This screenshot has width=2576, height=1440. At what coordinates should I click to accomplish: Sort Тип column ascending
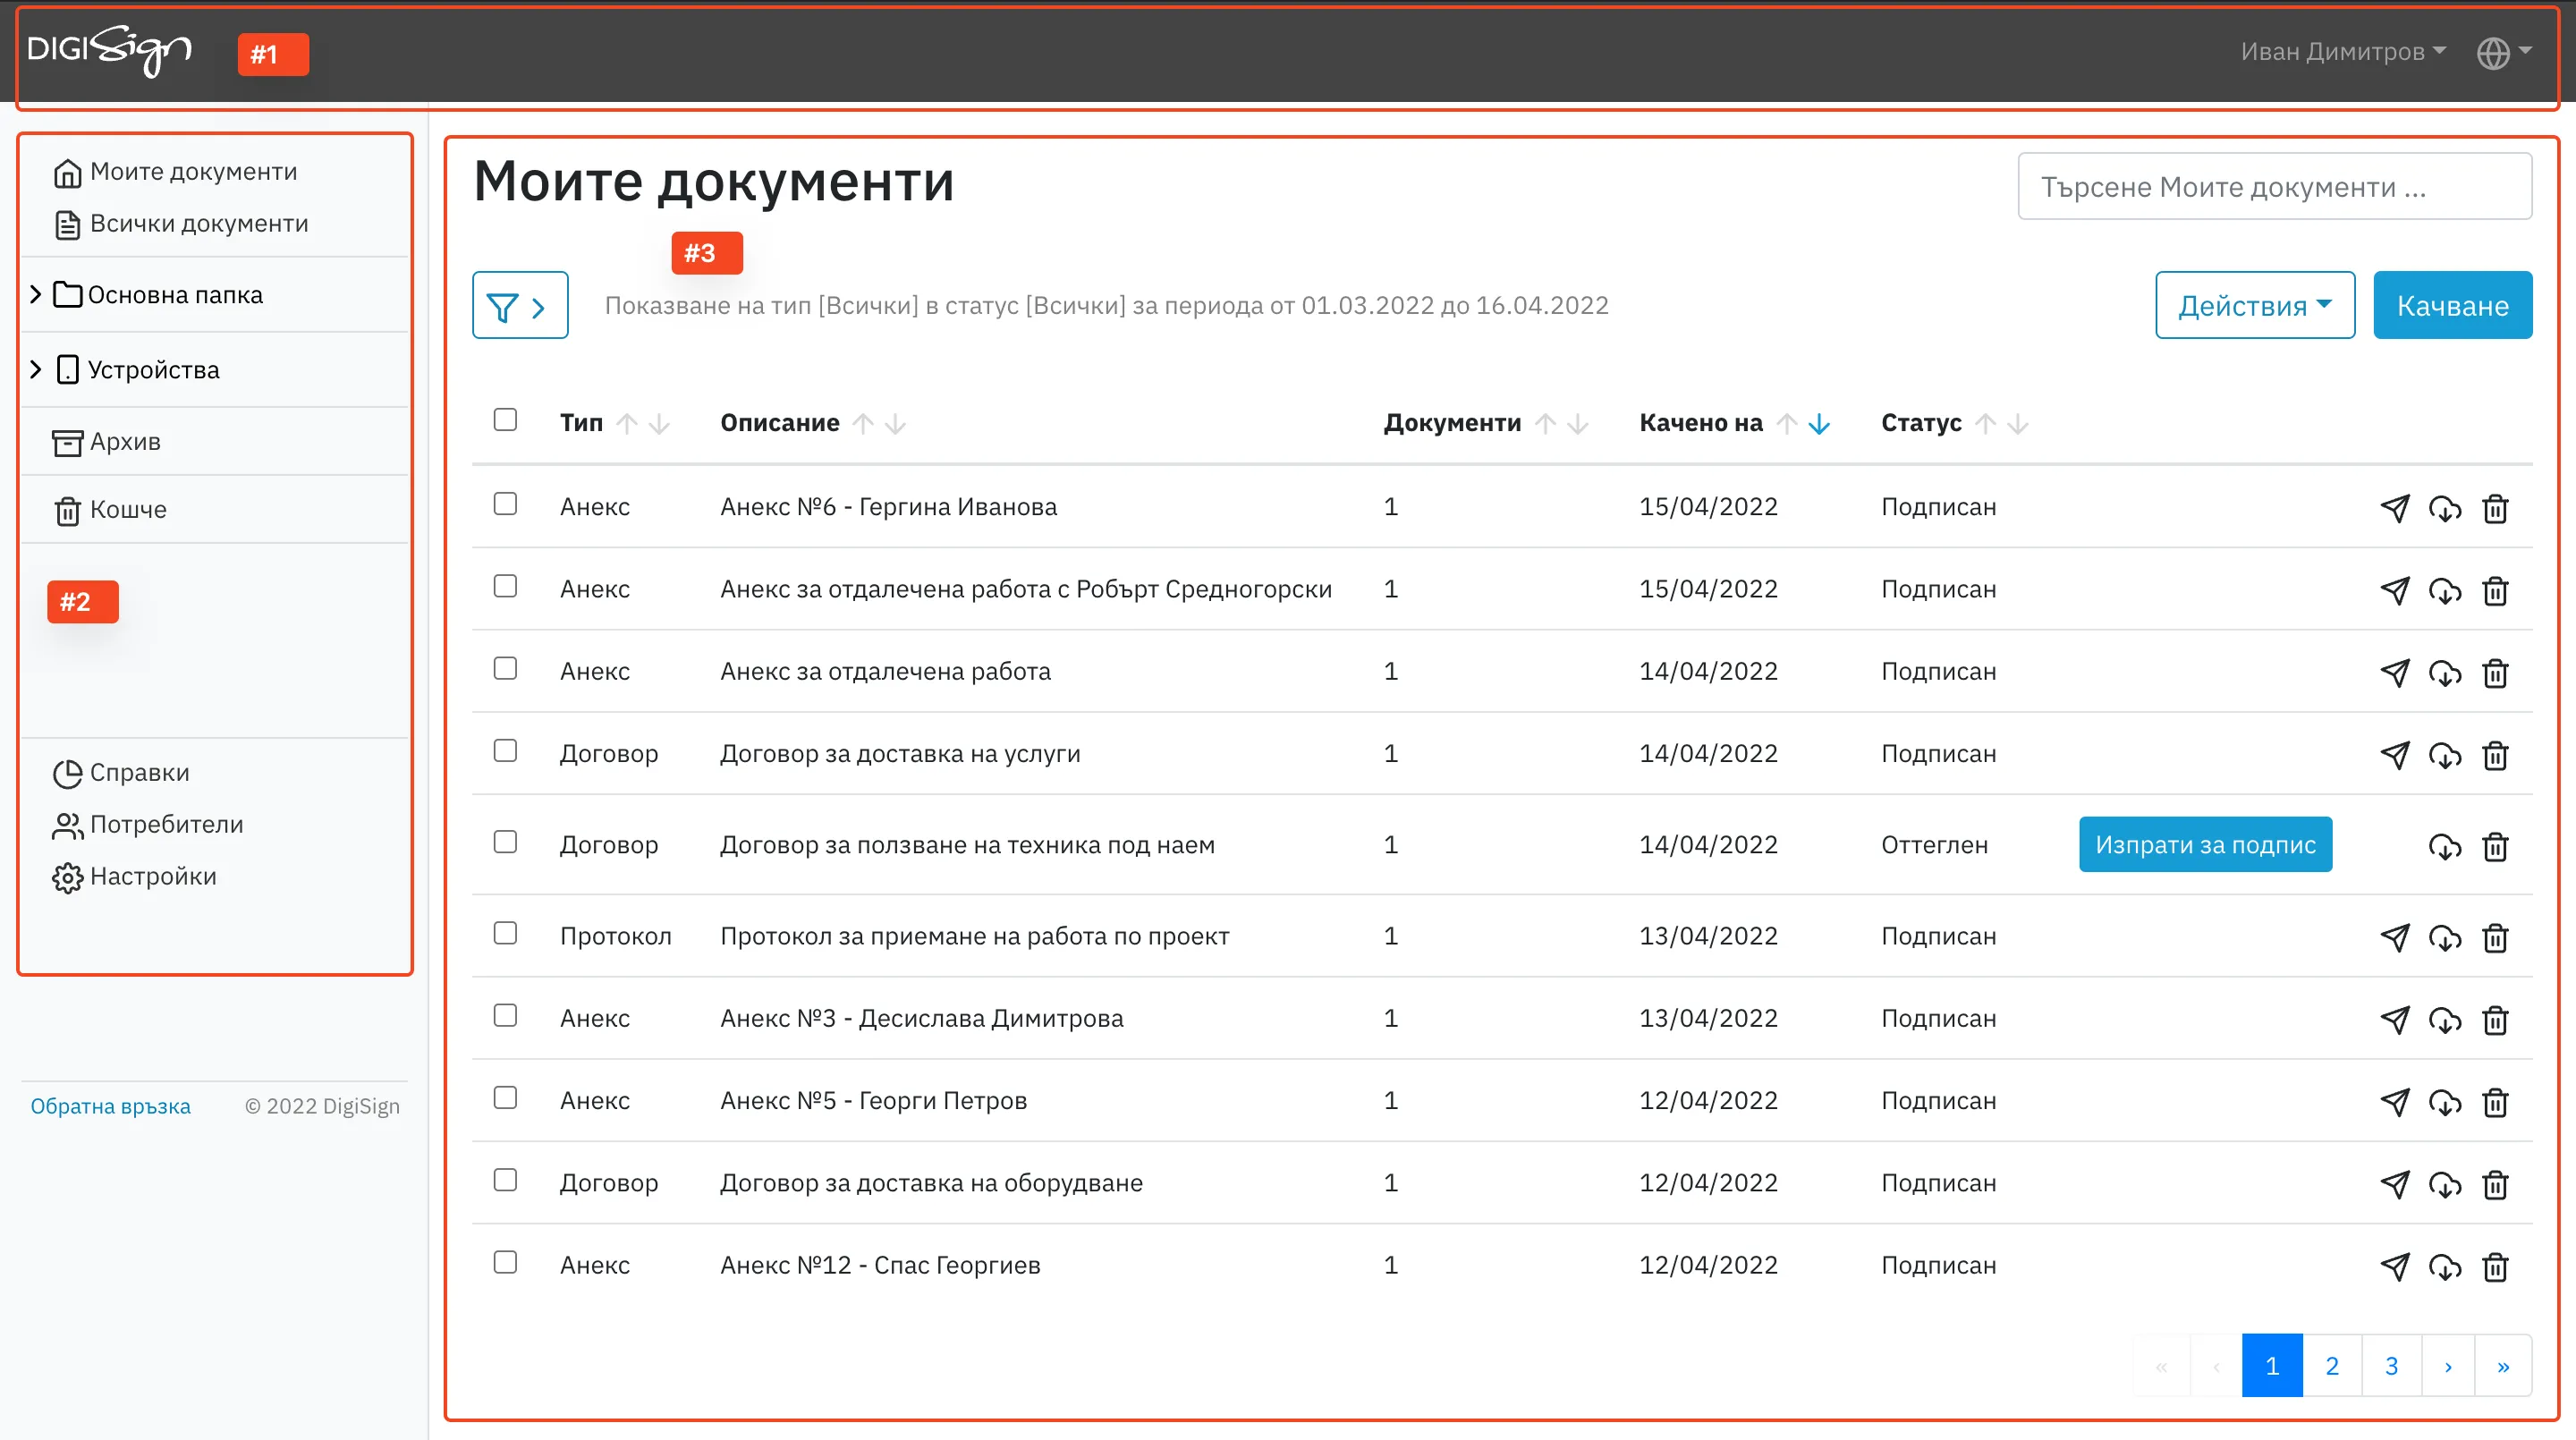click(627, 424)
